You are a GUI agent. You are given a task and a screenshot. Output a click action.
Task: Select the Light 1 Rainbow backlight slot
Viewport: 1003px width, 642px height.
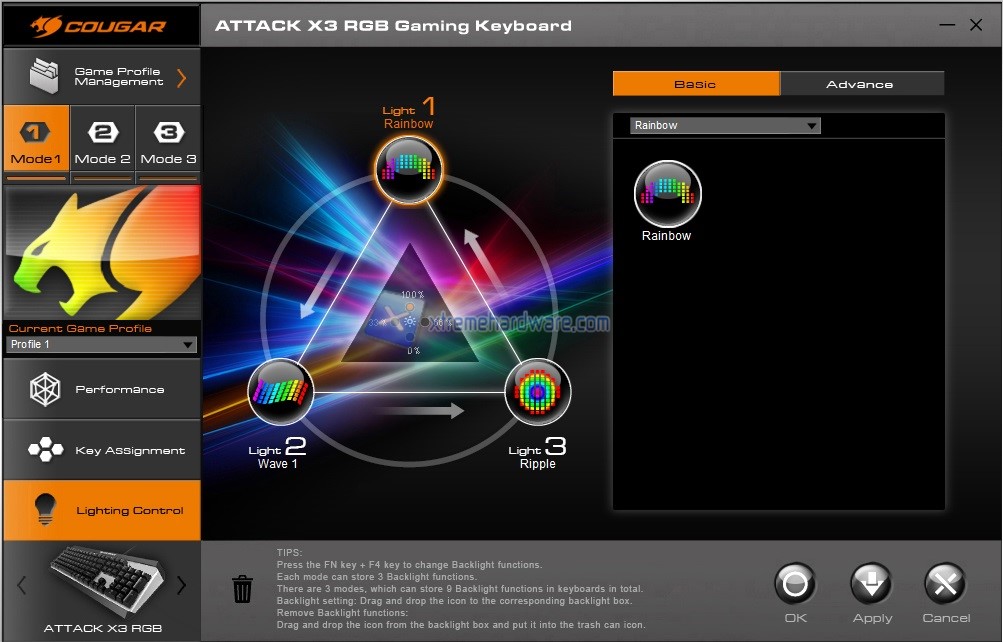408,170
